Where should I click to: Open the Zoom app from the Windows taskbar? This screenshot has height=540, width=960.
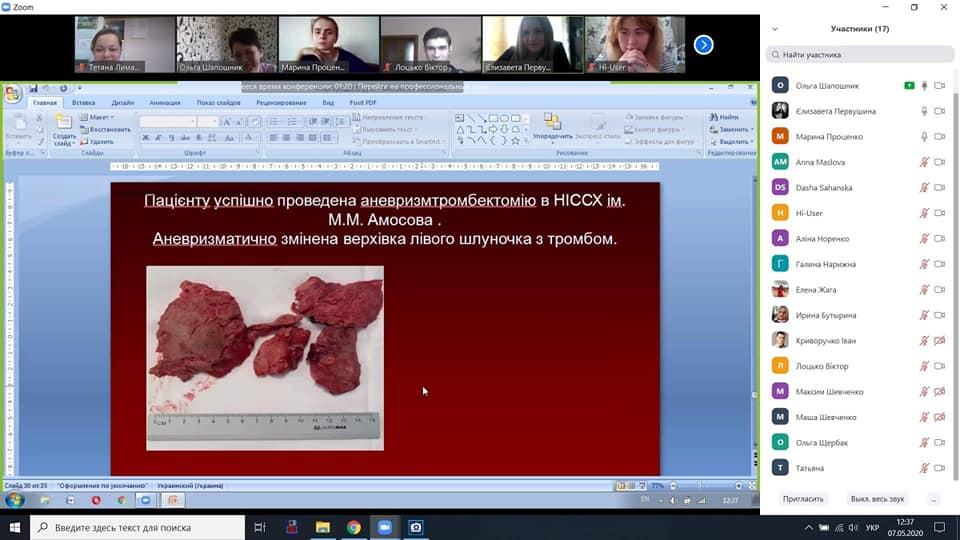[x=384, y=527]
